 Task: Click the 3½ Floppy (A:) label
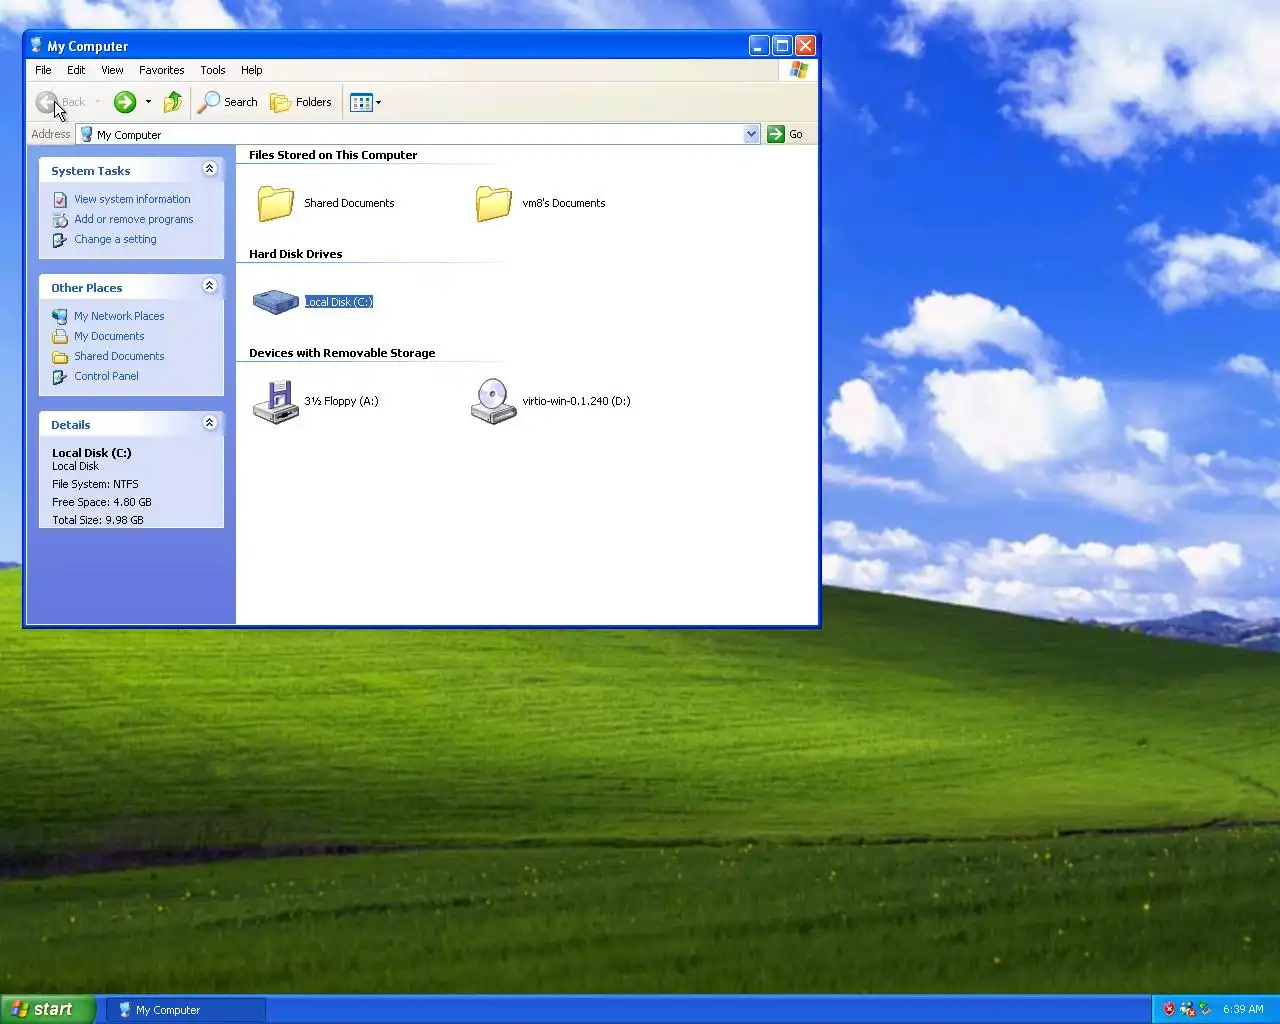click(341, 401)
